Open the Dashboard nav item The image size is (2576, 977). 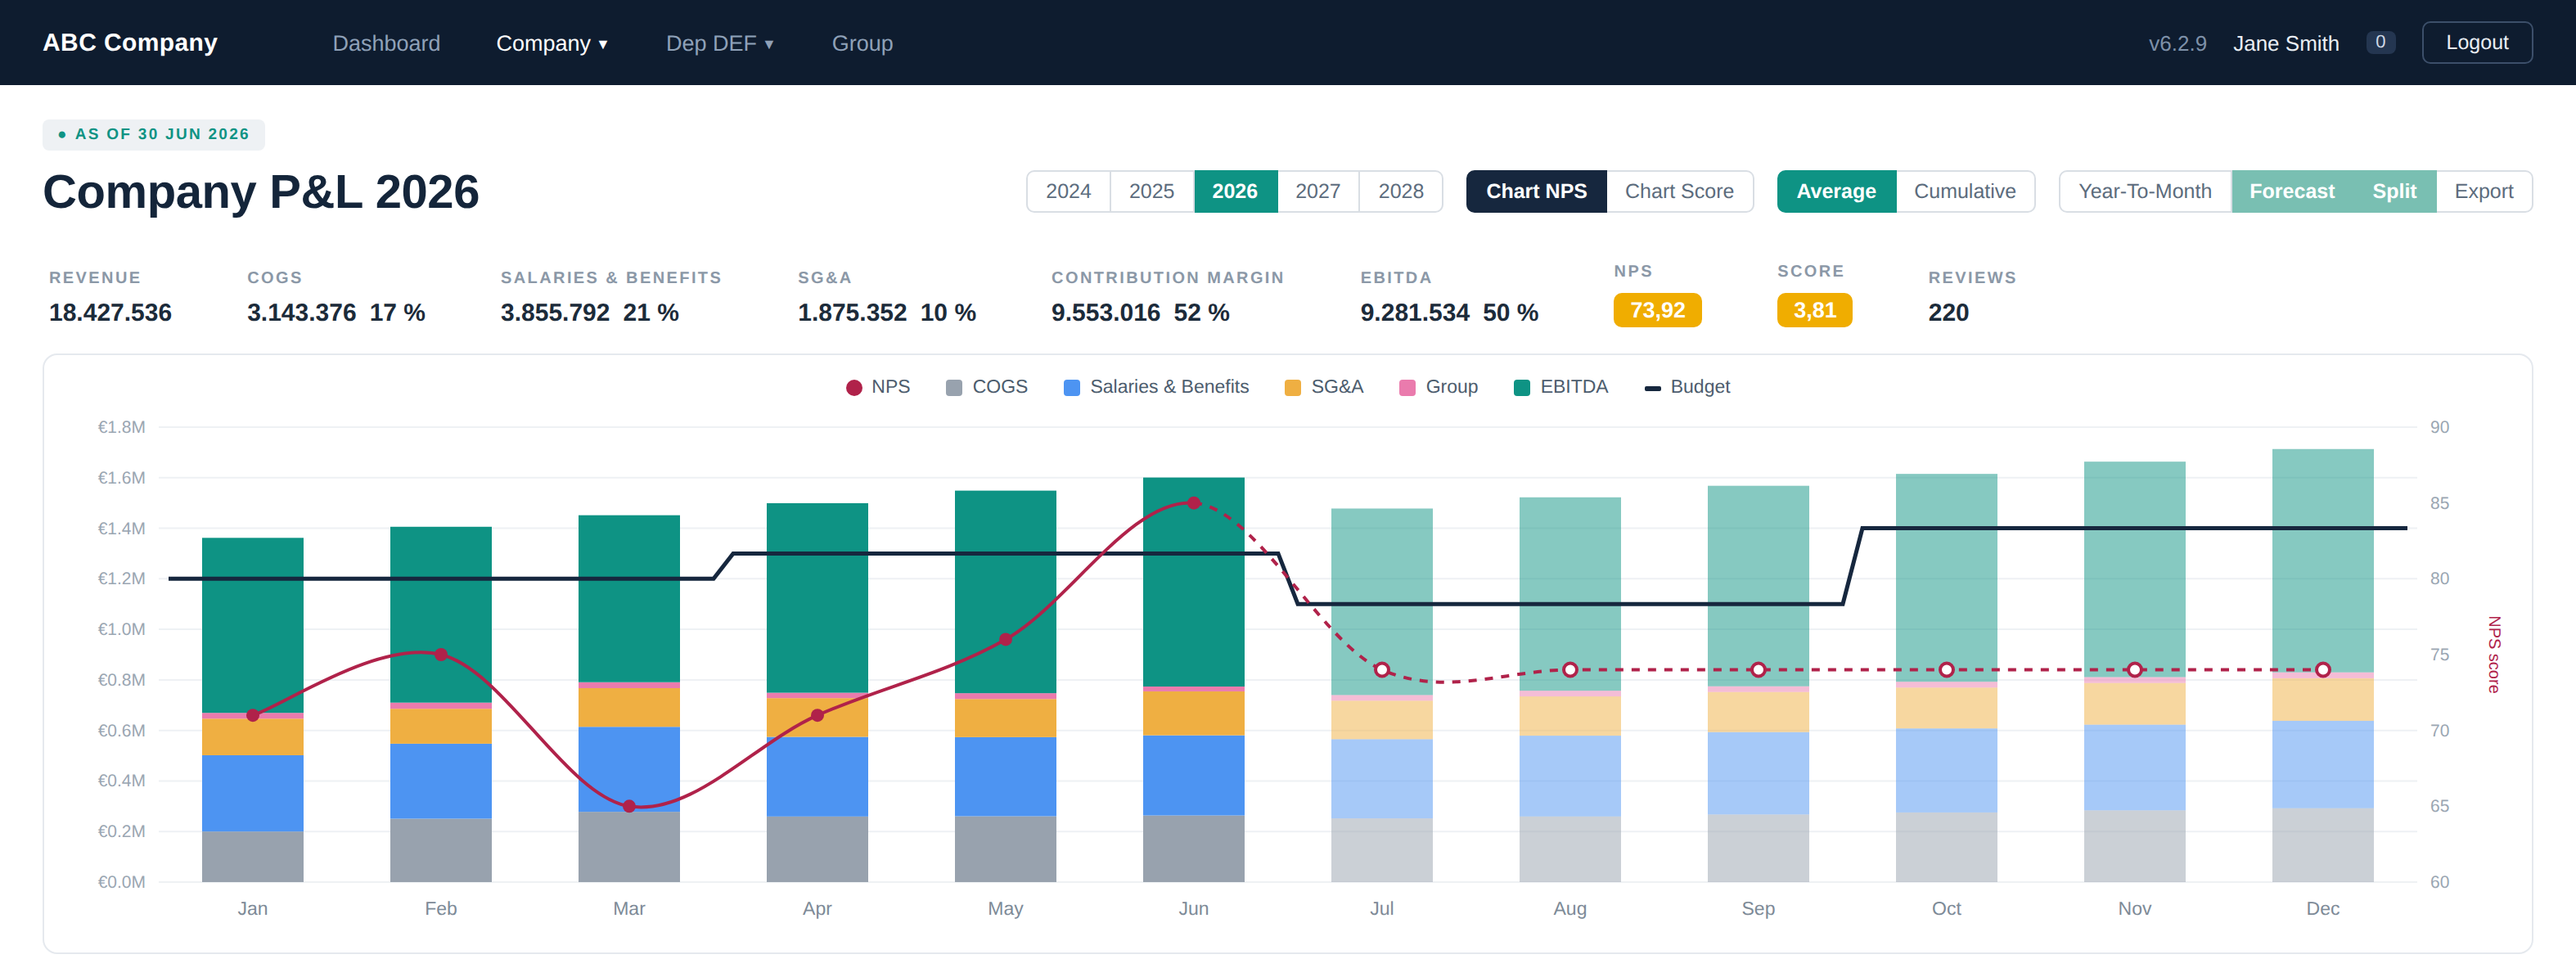click(x=386, y=43)
